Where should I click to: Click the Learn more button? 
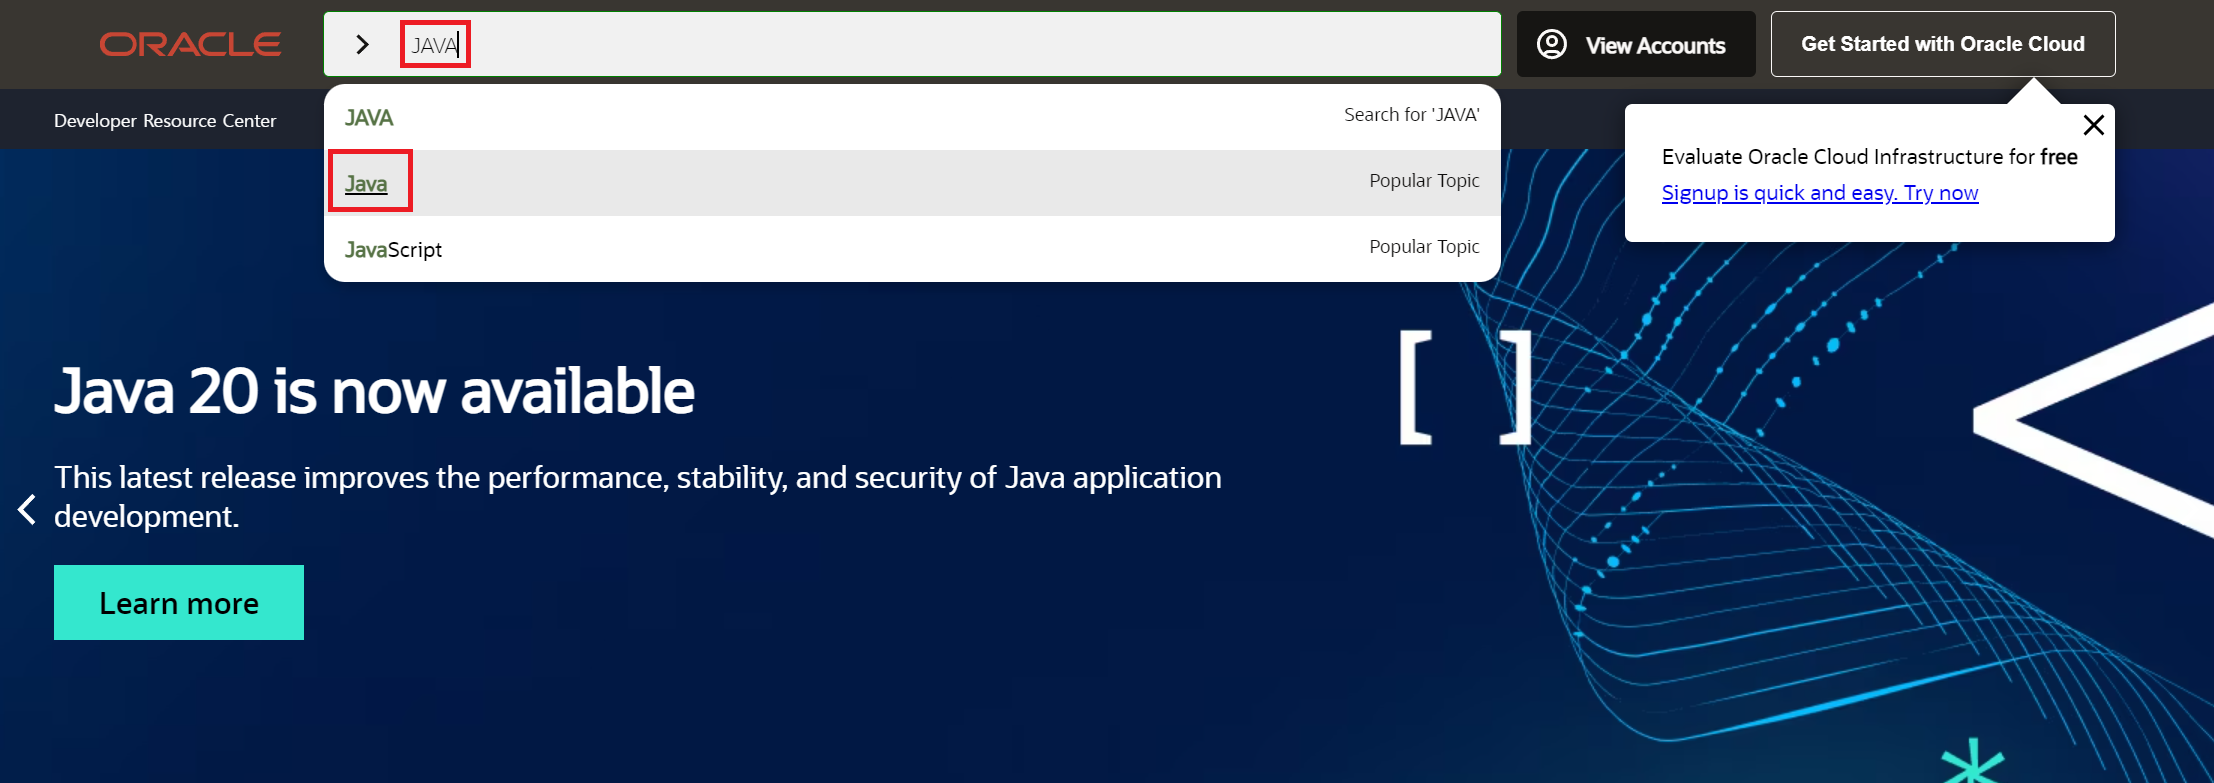179,602
